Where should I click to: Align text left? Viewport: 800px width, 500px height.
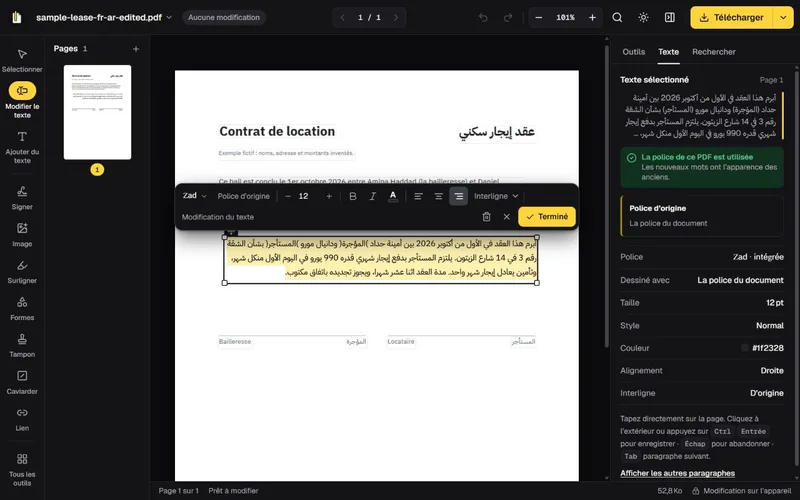(418, 196)
